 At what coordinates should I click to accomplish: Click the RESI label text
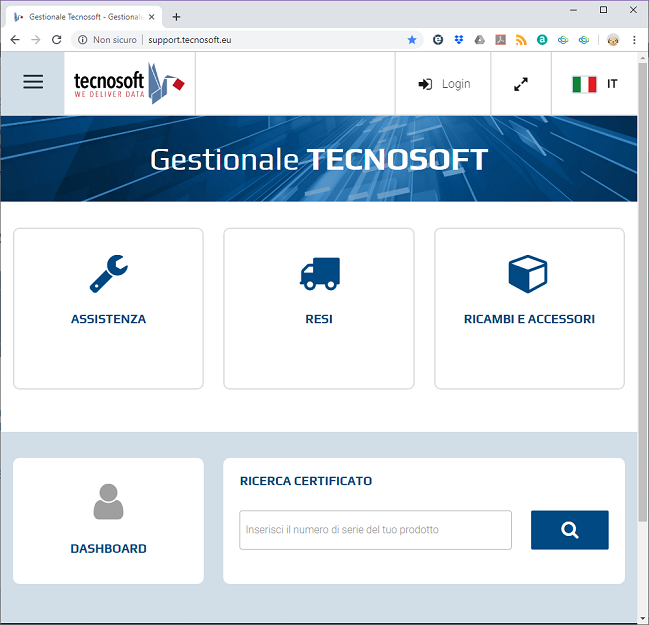(x=319, y=319)
